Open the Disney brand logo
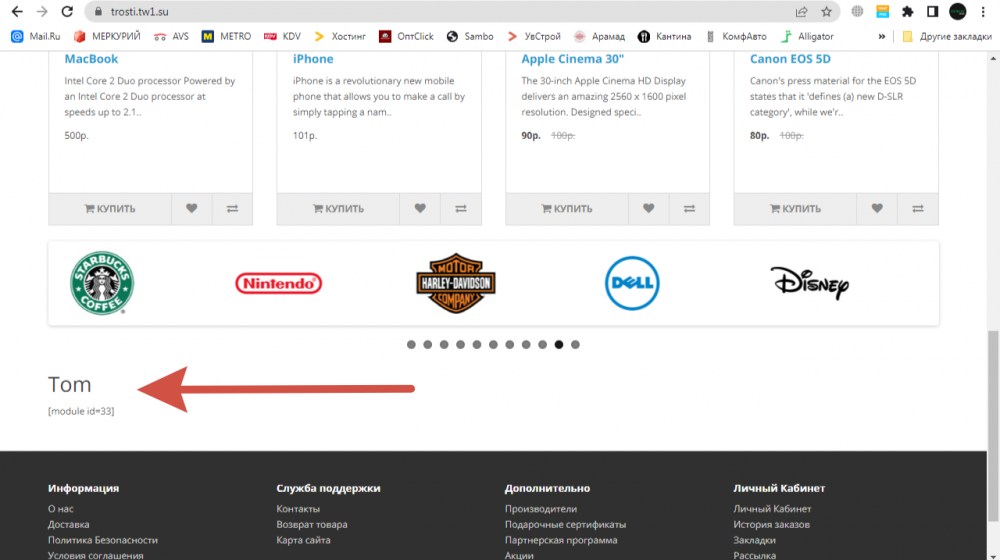 click(809, 283)
